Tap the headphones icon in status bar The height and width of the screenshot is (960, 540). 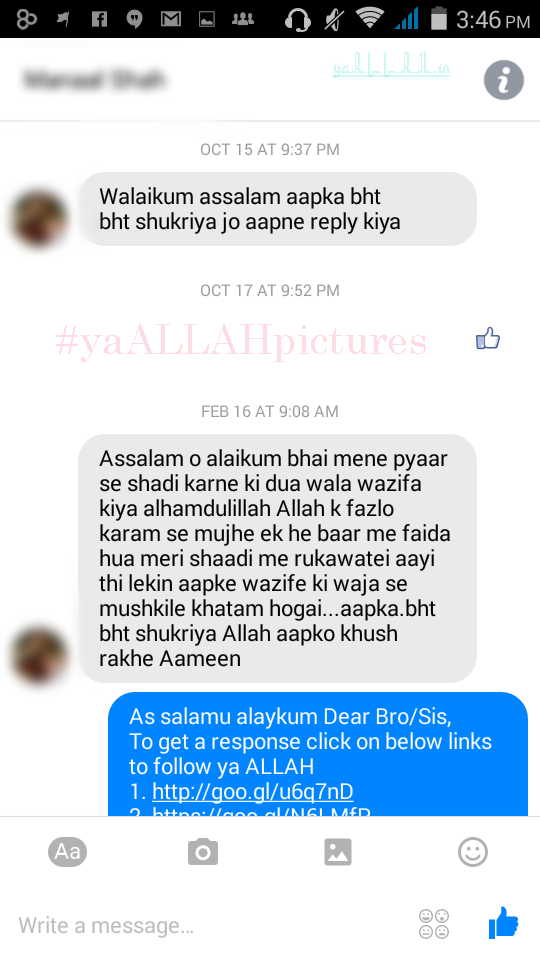pos(298,20)
